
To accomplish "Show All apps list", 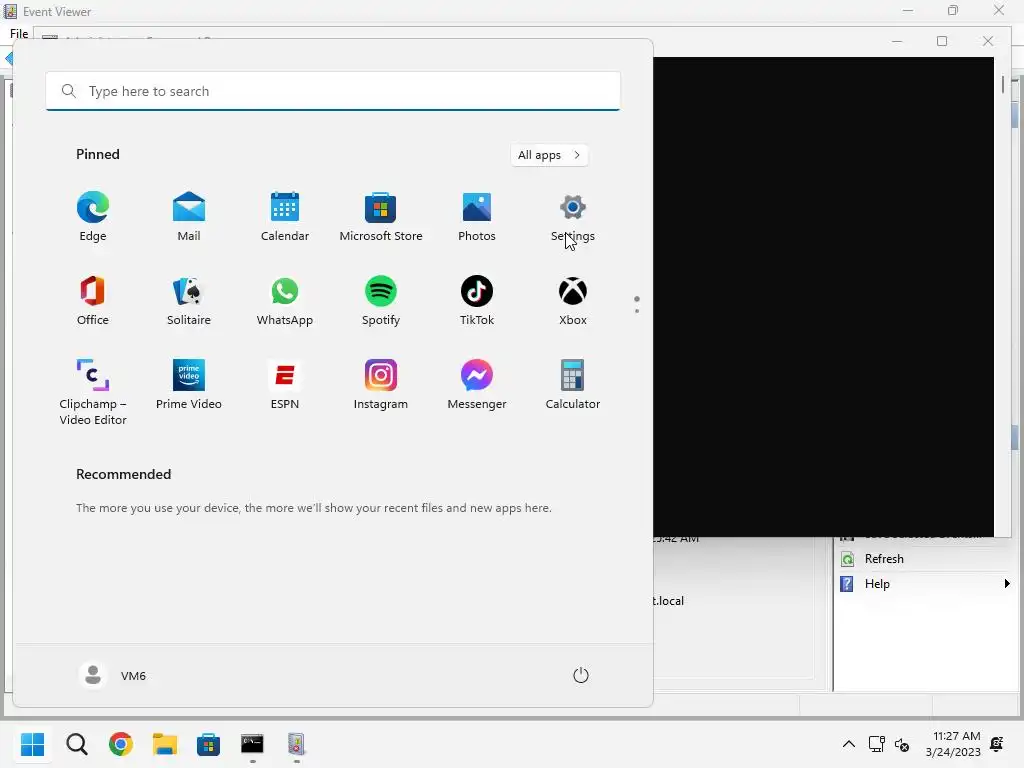I will [x=549, y=155].
